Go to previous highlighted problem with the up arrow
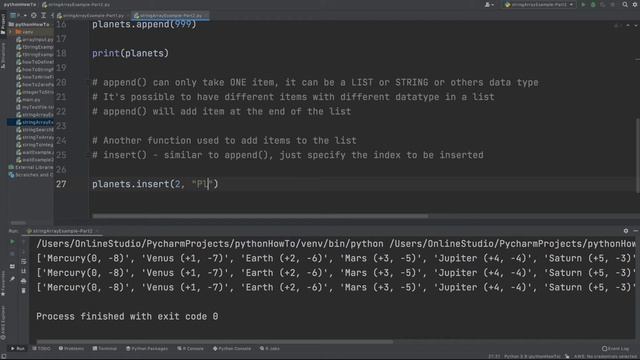The width and height of the screenshot is (640, 360). pyautogui.click(x=628, y=26)
